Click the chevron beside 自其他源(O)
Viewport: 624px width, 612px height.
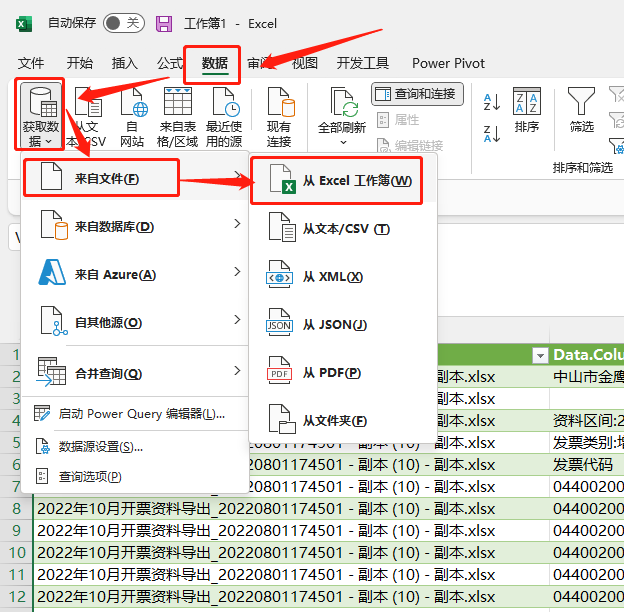pyautogui.click(x=237, y=320)
